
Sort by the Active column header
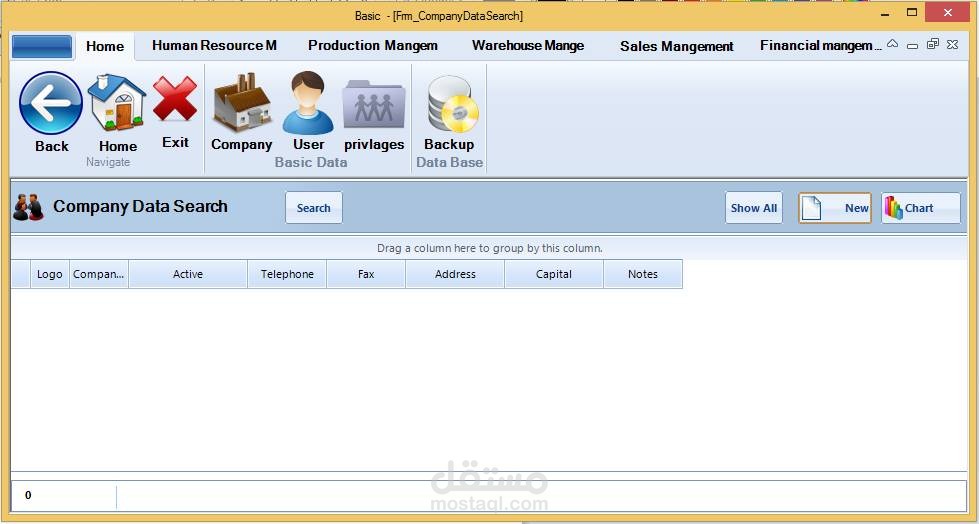pos(188,274)
